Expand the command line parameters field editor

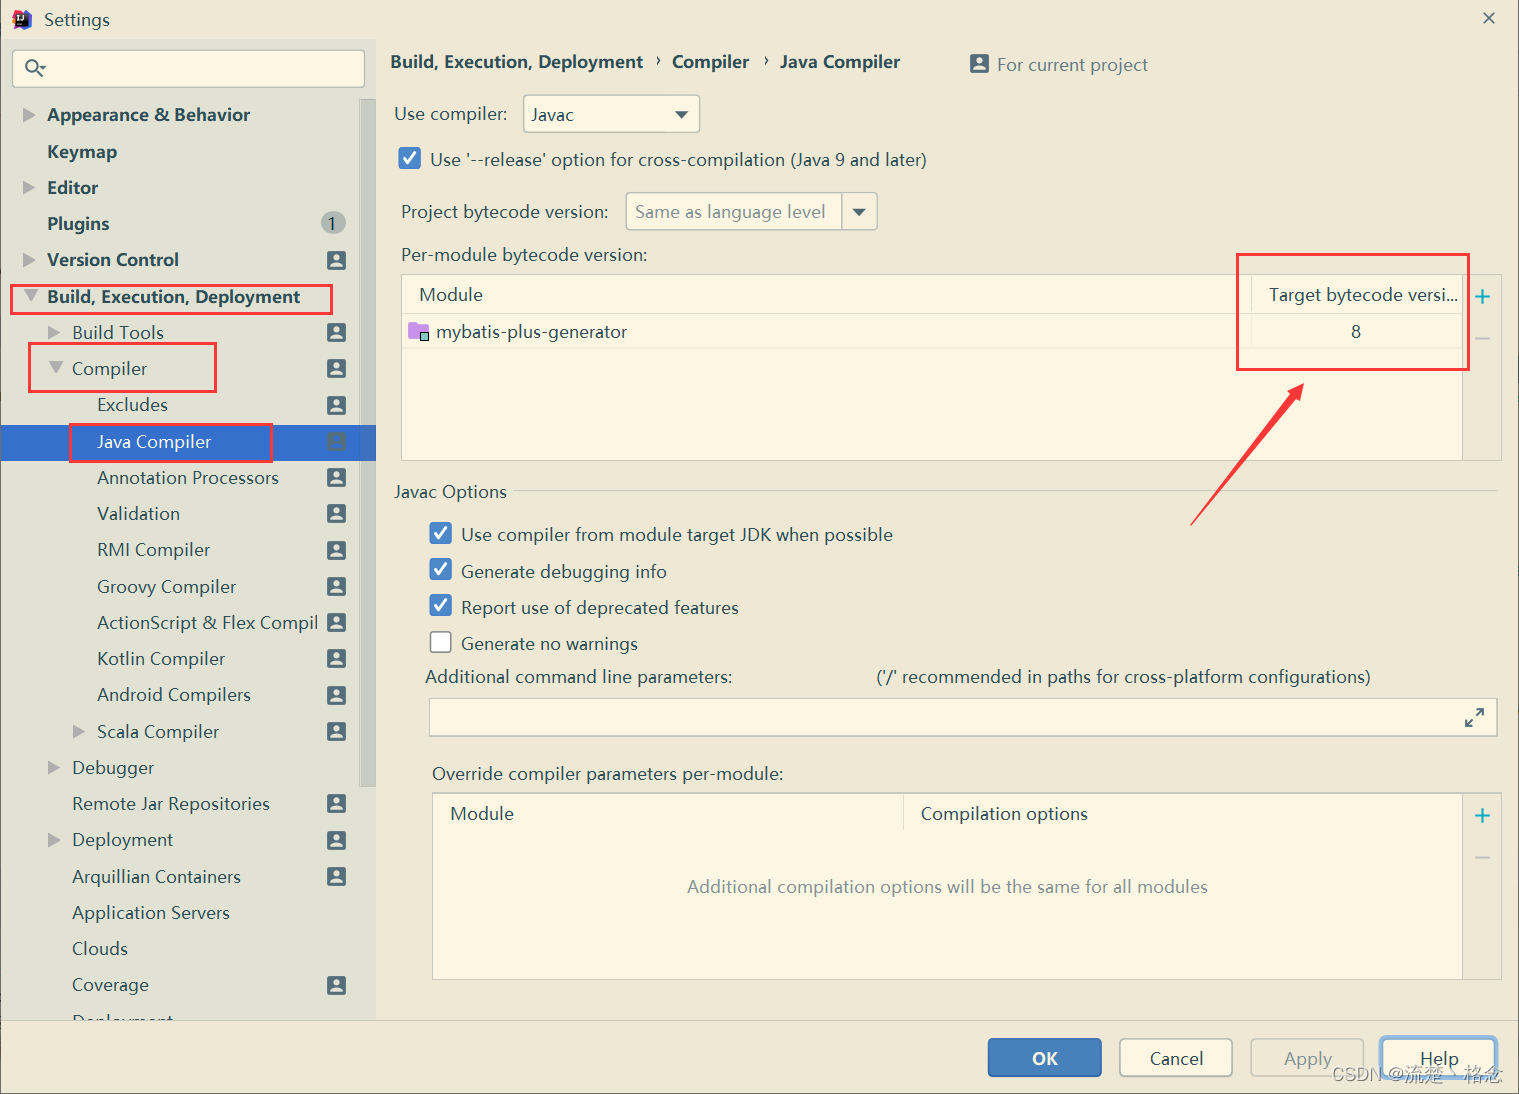pos(1474,718)
